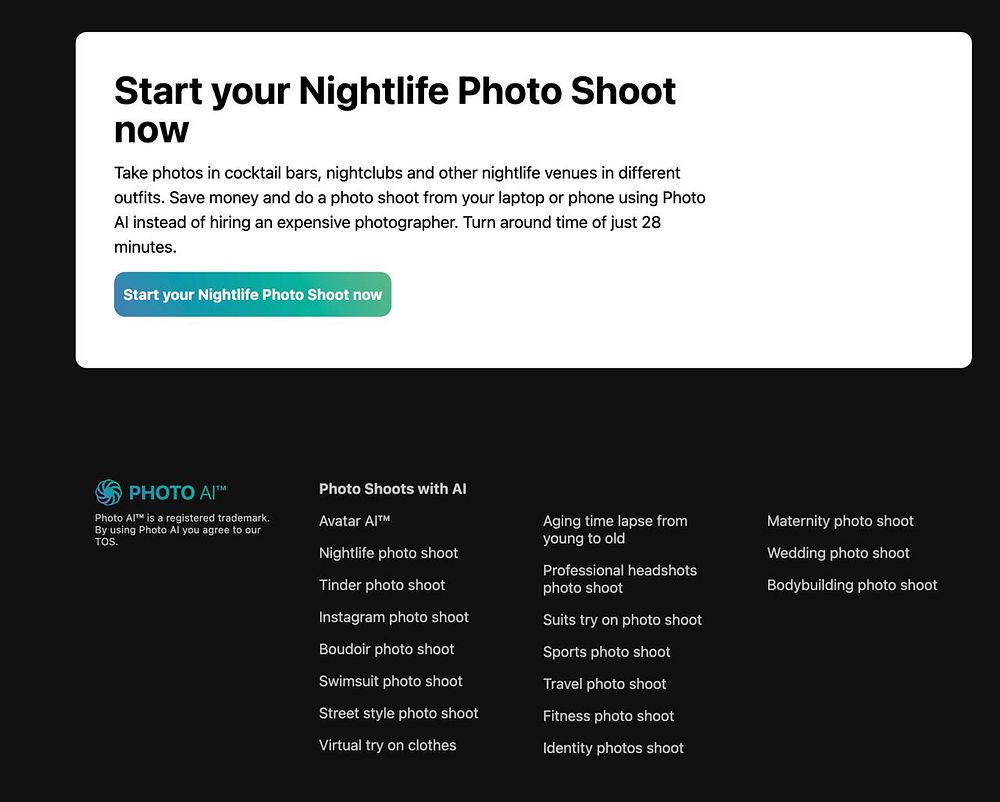Click the green Start your Nightlife Photo Shoot now button

[x=253, y=295]
